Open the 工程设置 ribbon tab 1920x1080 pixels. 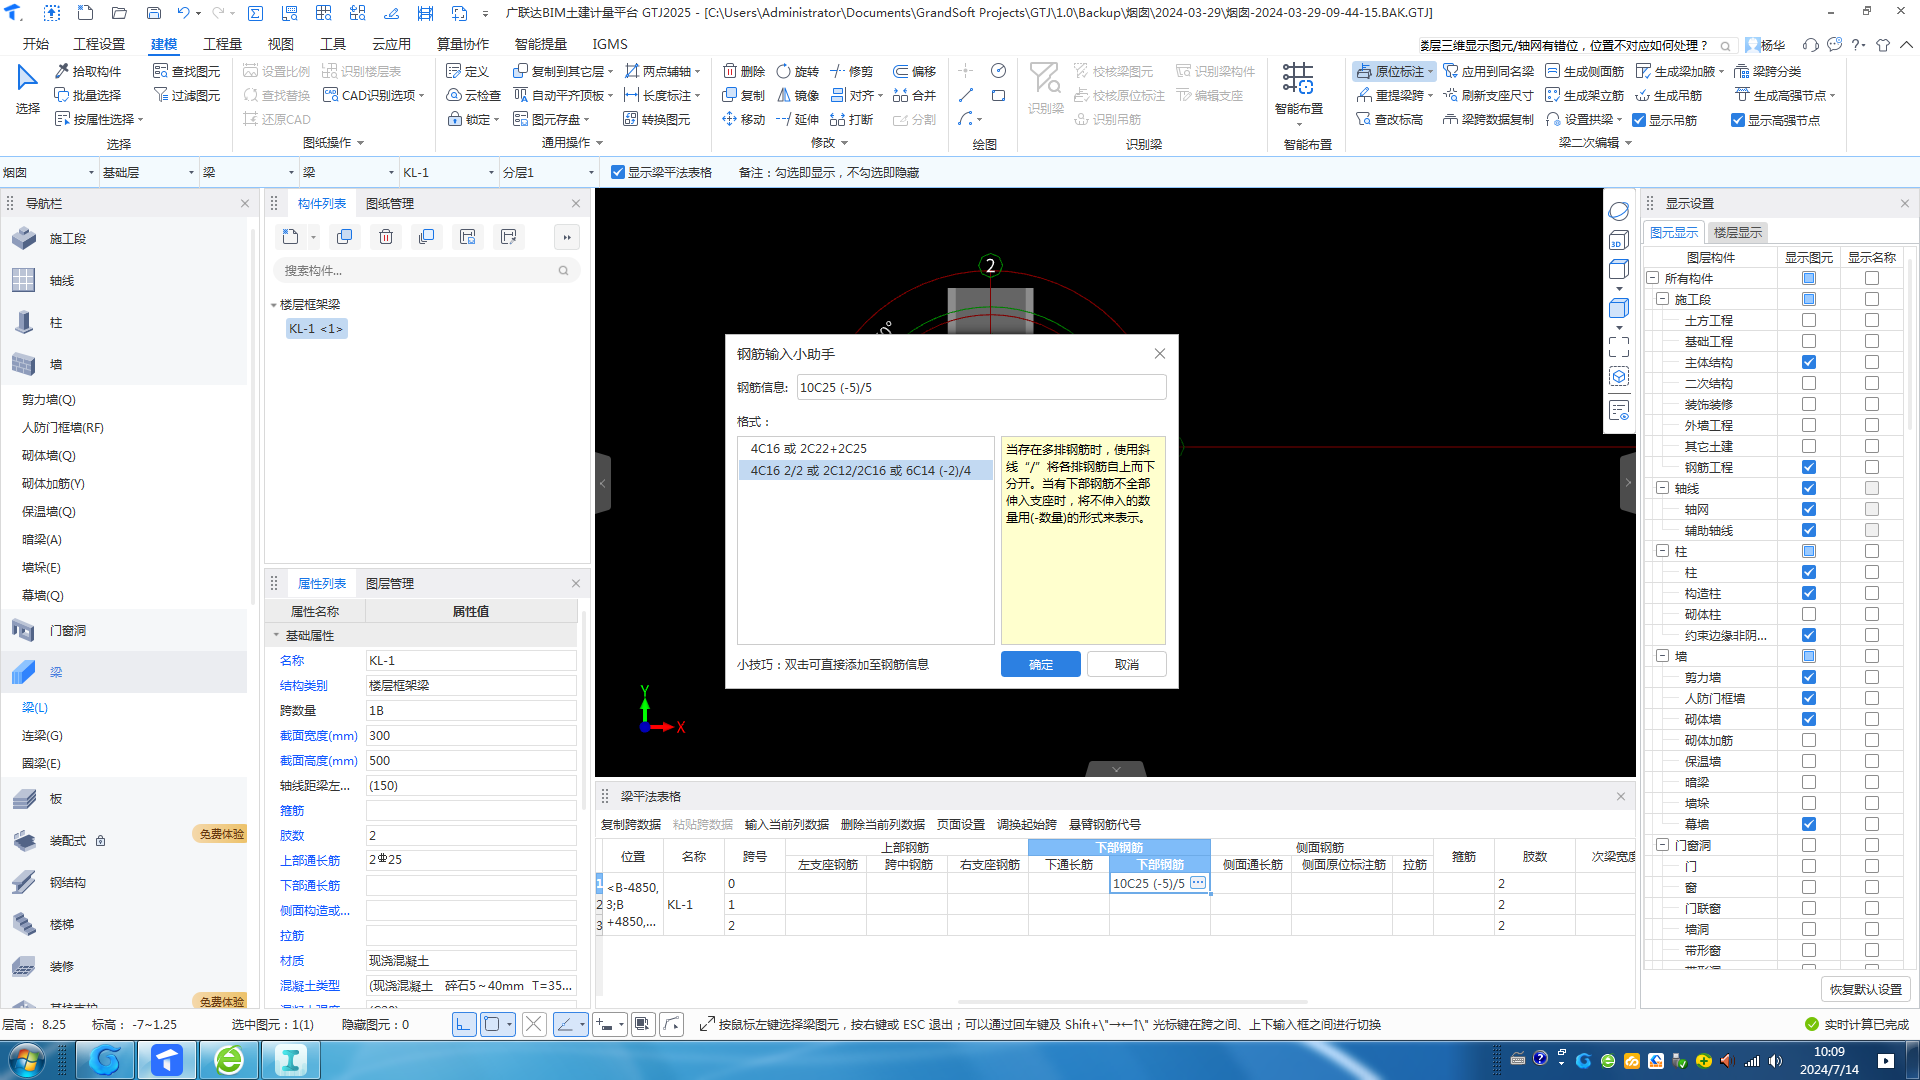100,44
